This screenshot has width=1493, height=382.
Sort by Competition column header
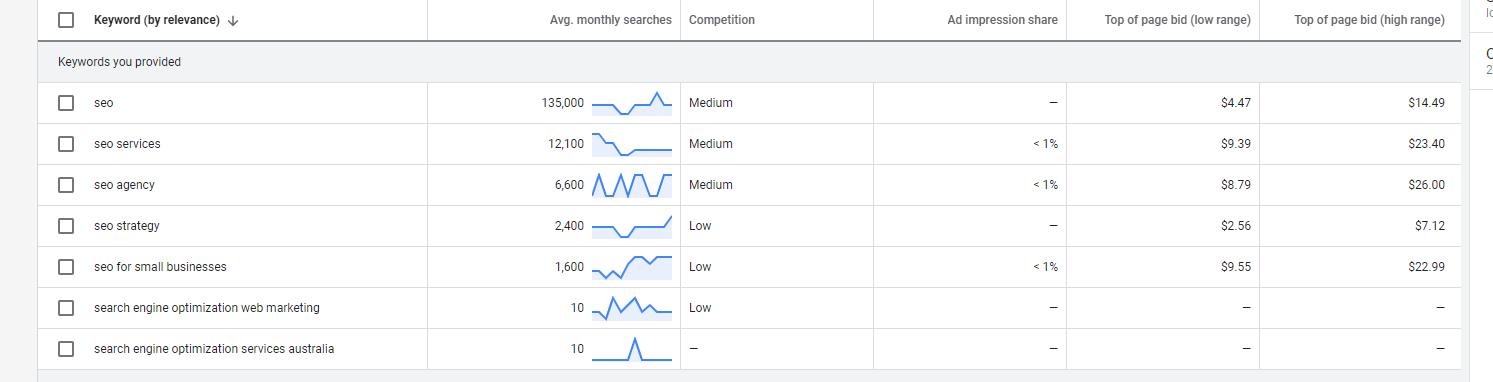(x=722, y=20)
